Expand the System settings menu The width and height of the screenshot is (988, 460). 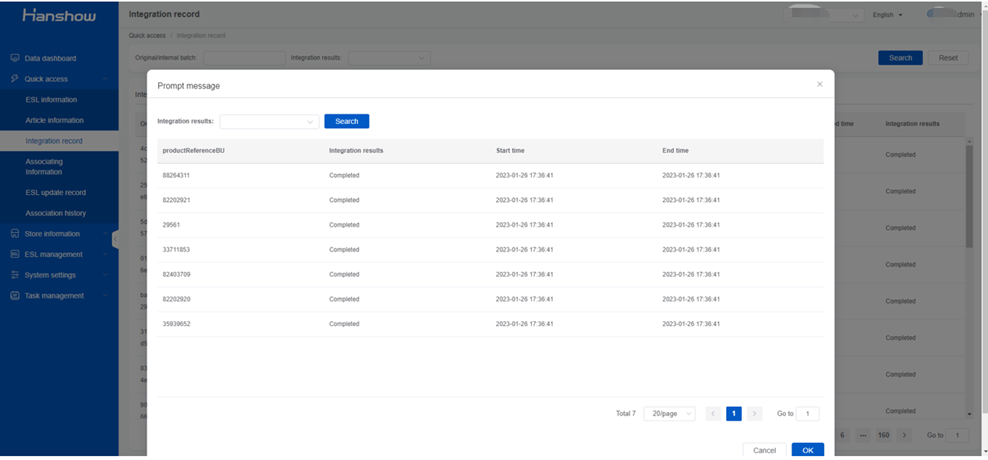tap(105, 275)
